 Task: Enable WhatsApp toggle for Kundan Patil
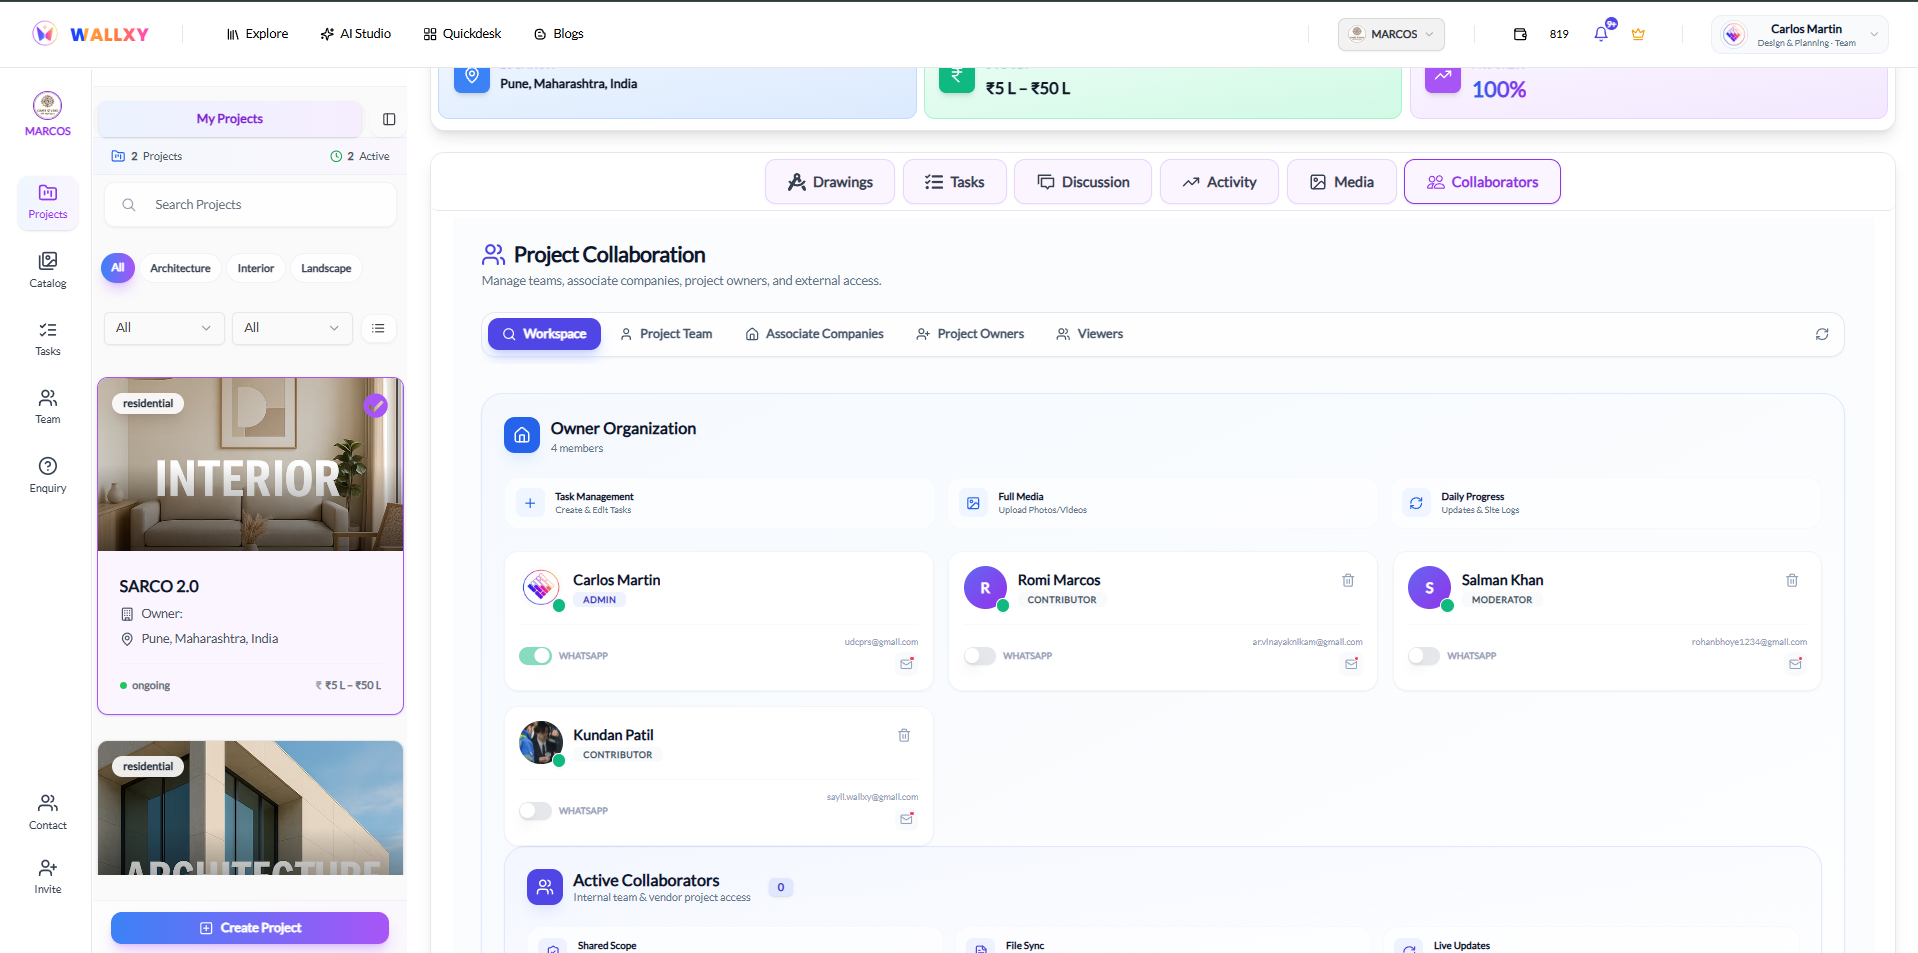point(535,811)
